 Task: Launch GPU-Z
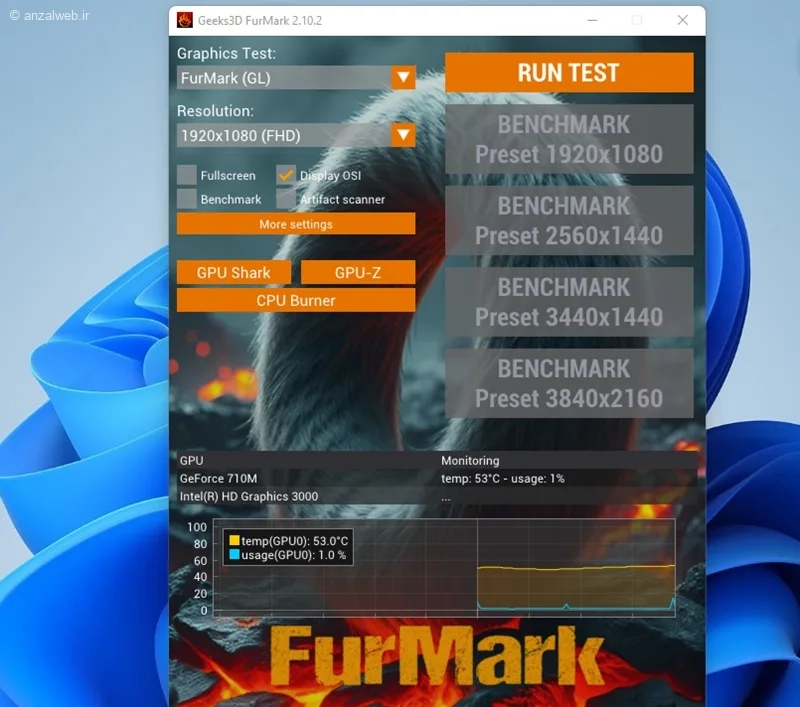point(358,272)
